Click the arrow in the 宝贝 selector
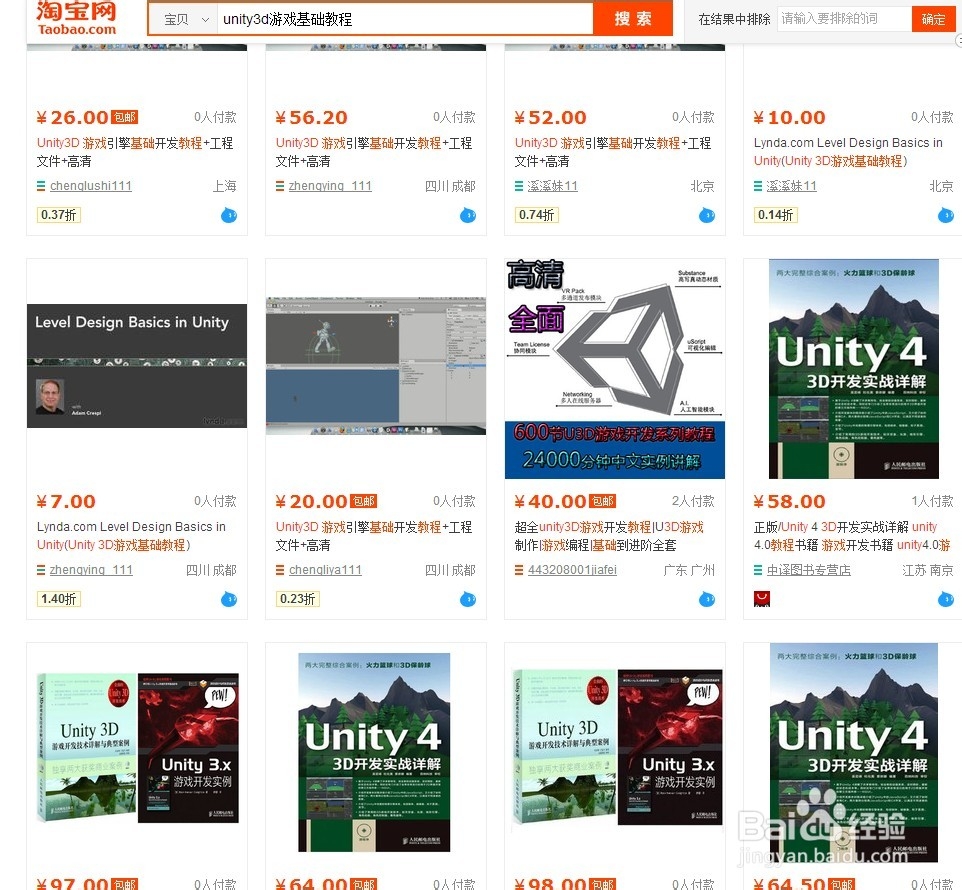Screen dimensions: 962x890 click(207, 18)
